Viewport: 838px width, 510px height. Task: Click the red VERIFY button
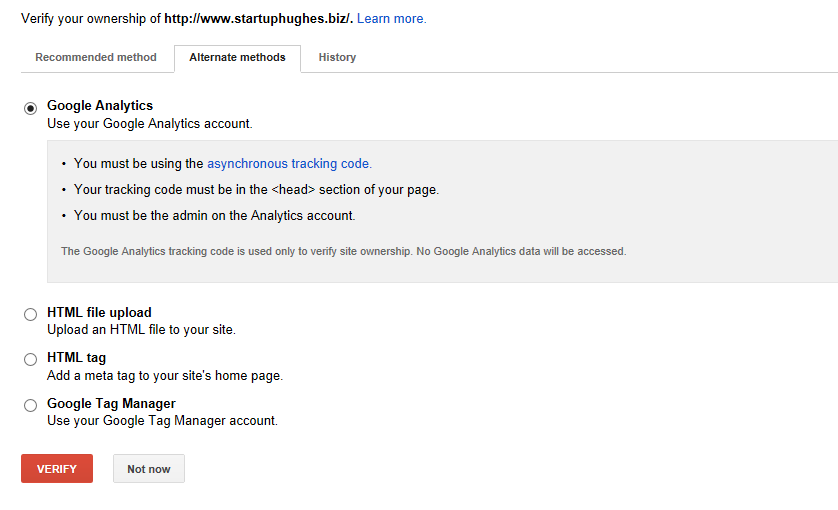[57, 469]
